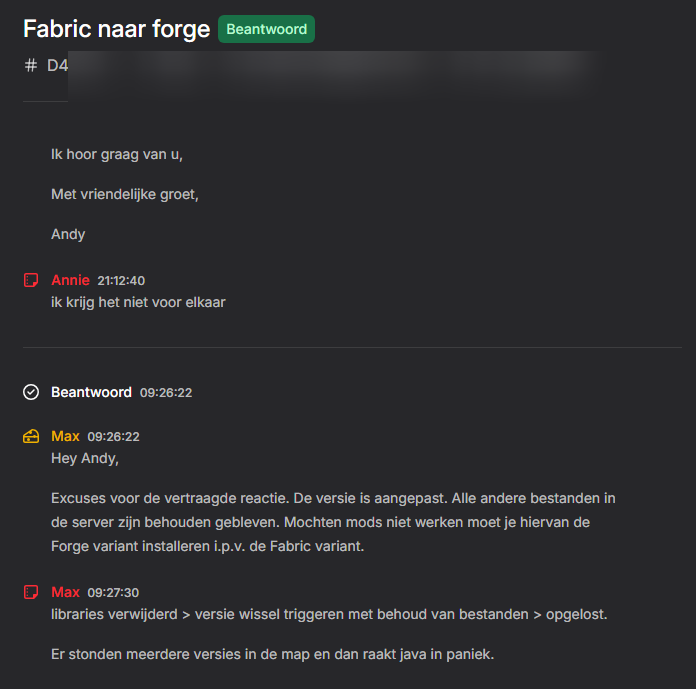
Task: Click the 'libraries verwijderd' note line
Action: [x=329, y=614]
